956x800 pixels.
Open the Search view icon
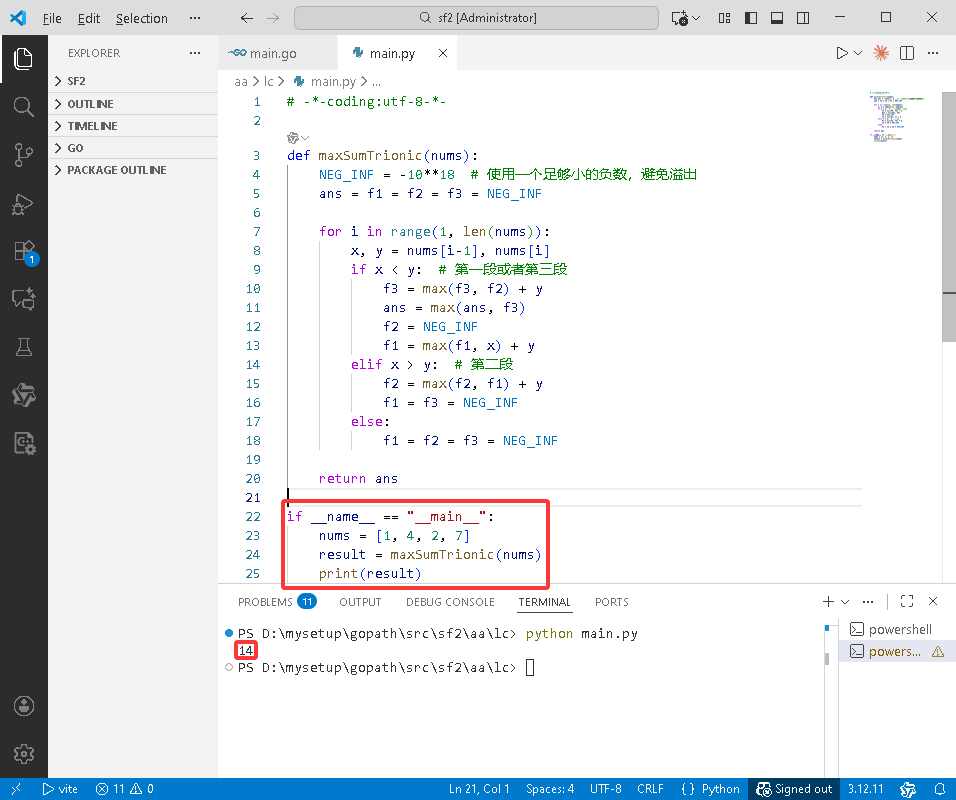coord(23,107)
